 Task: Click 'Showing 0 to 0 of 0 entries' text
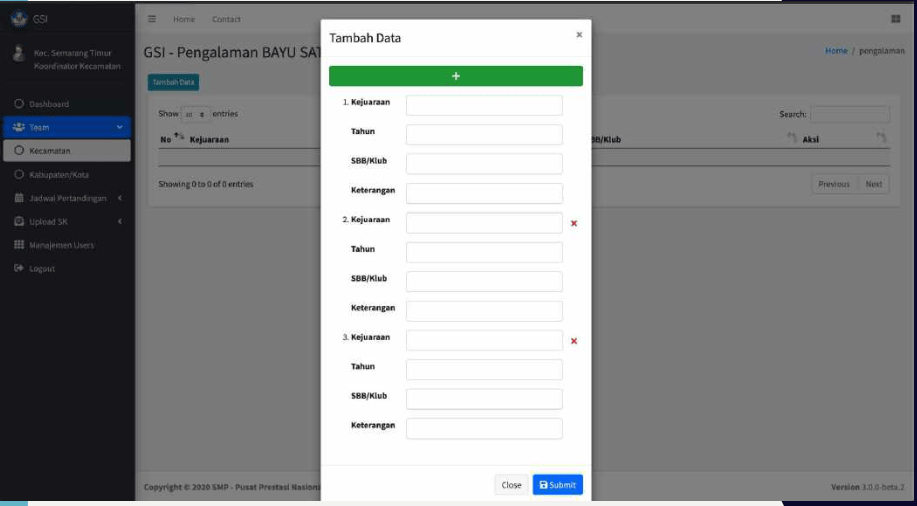(x=206, y=184)
